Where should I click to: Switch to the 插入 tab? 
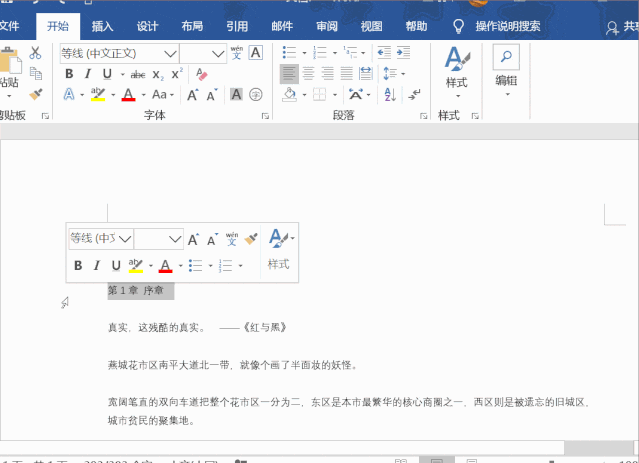(102, 26)
